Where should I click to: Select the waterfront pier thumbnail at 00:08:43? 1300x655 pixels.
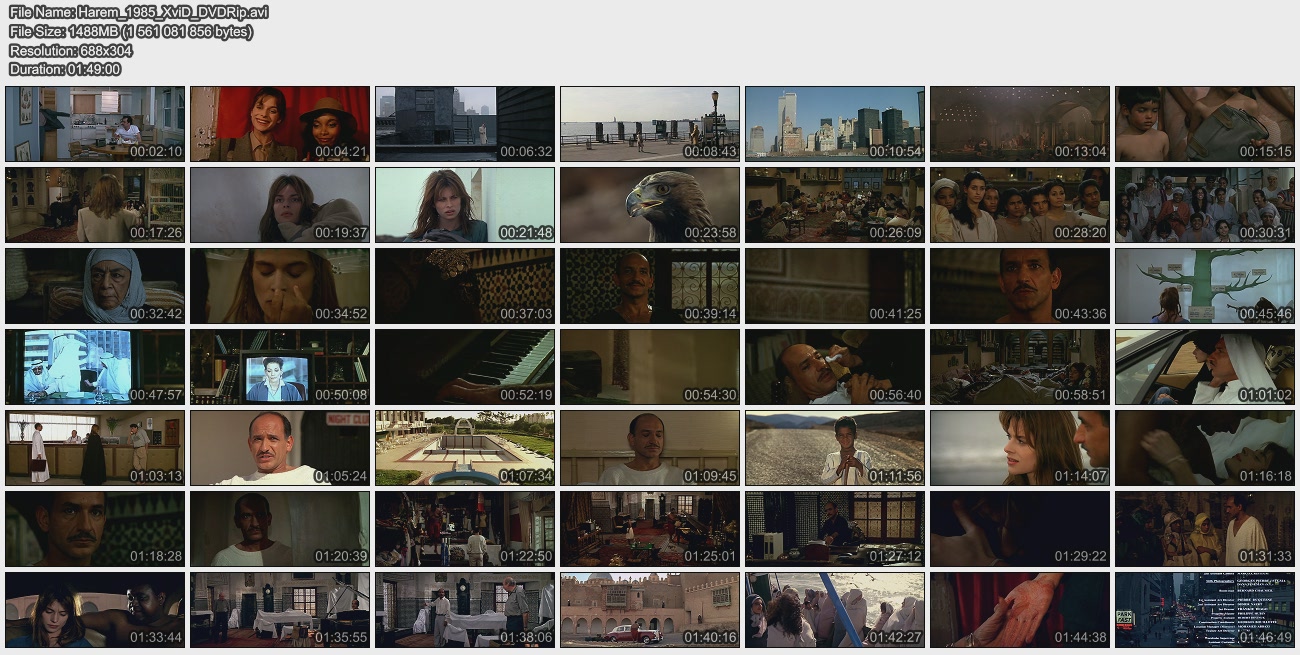click(x=650, y=124)
